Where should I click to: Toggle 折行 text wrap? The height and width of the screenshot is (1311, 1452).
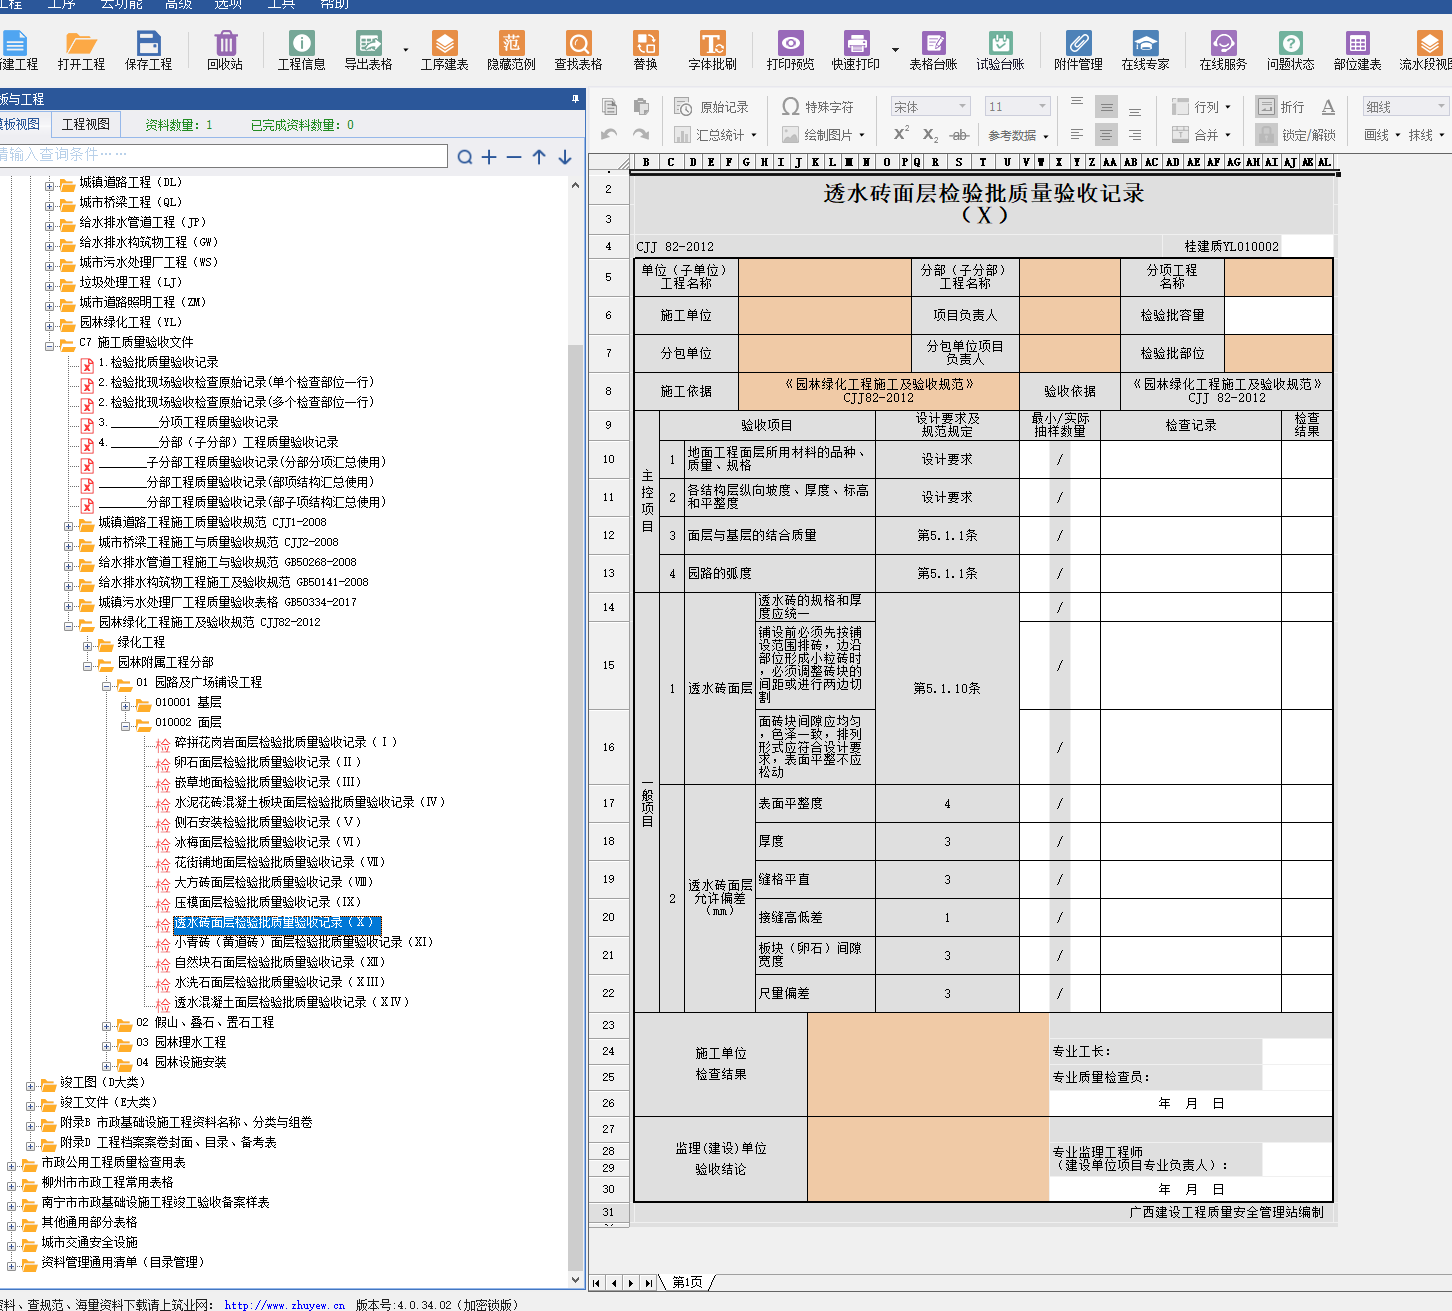coord(1281,107)
